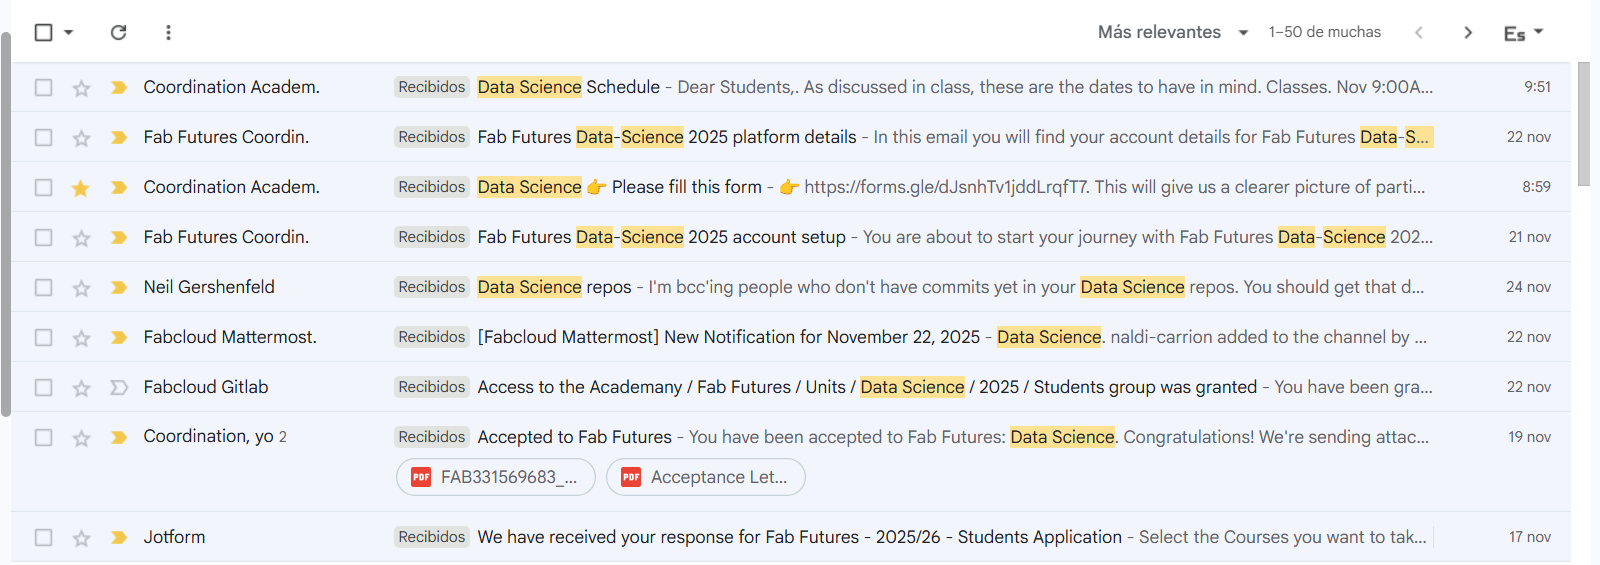Open the 'Es' input tools dropdown
This screenshot has width=1600, height=565.
pos(1523,33)
